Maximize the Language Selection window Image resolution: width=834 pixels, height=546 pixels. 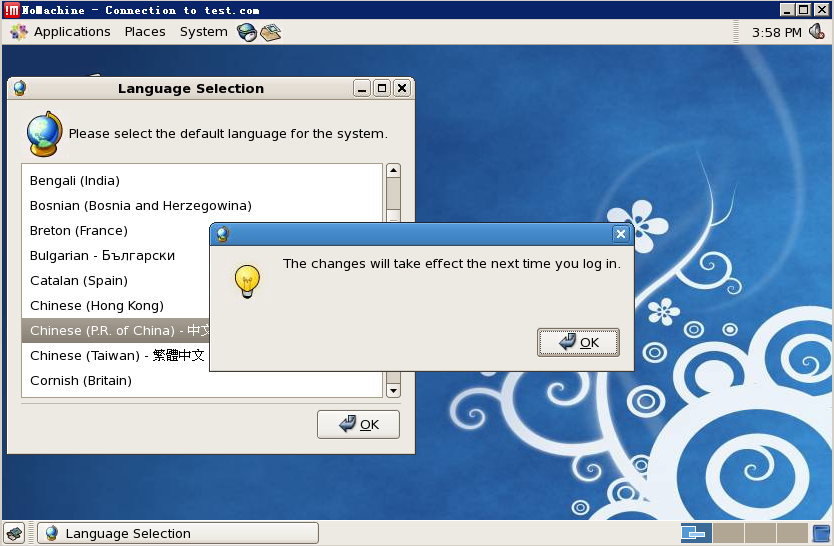point(382,88)
